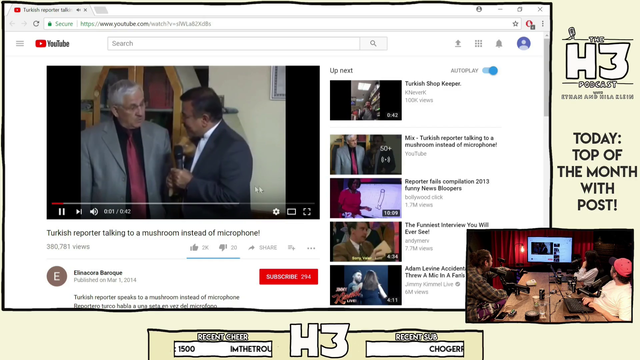Click inside the YouTube search field
Viewport: 640px width, 360px height.
233,43
